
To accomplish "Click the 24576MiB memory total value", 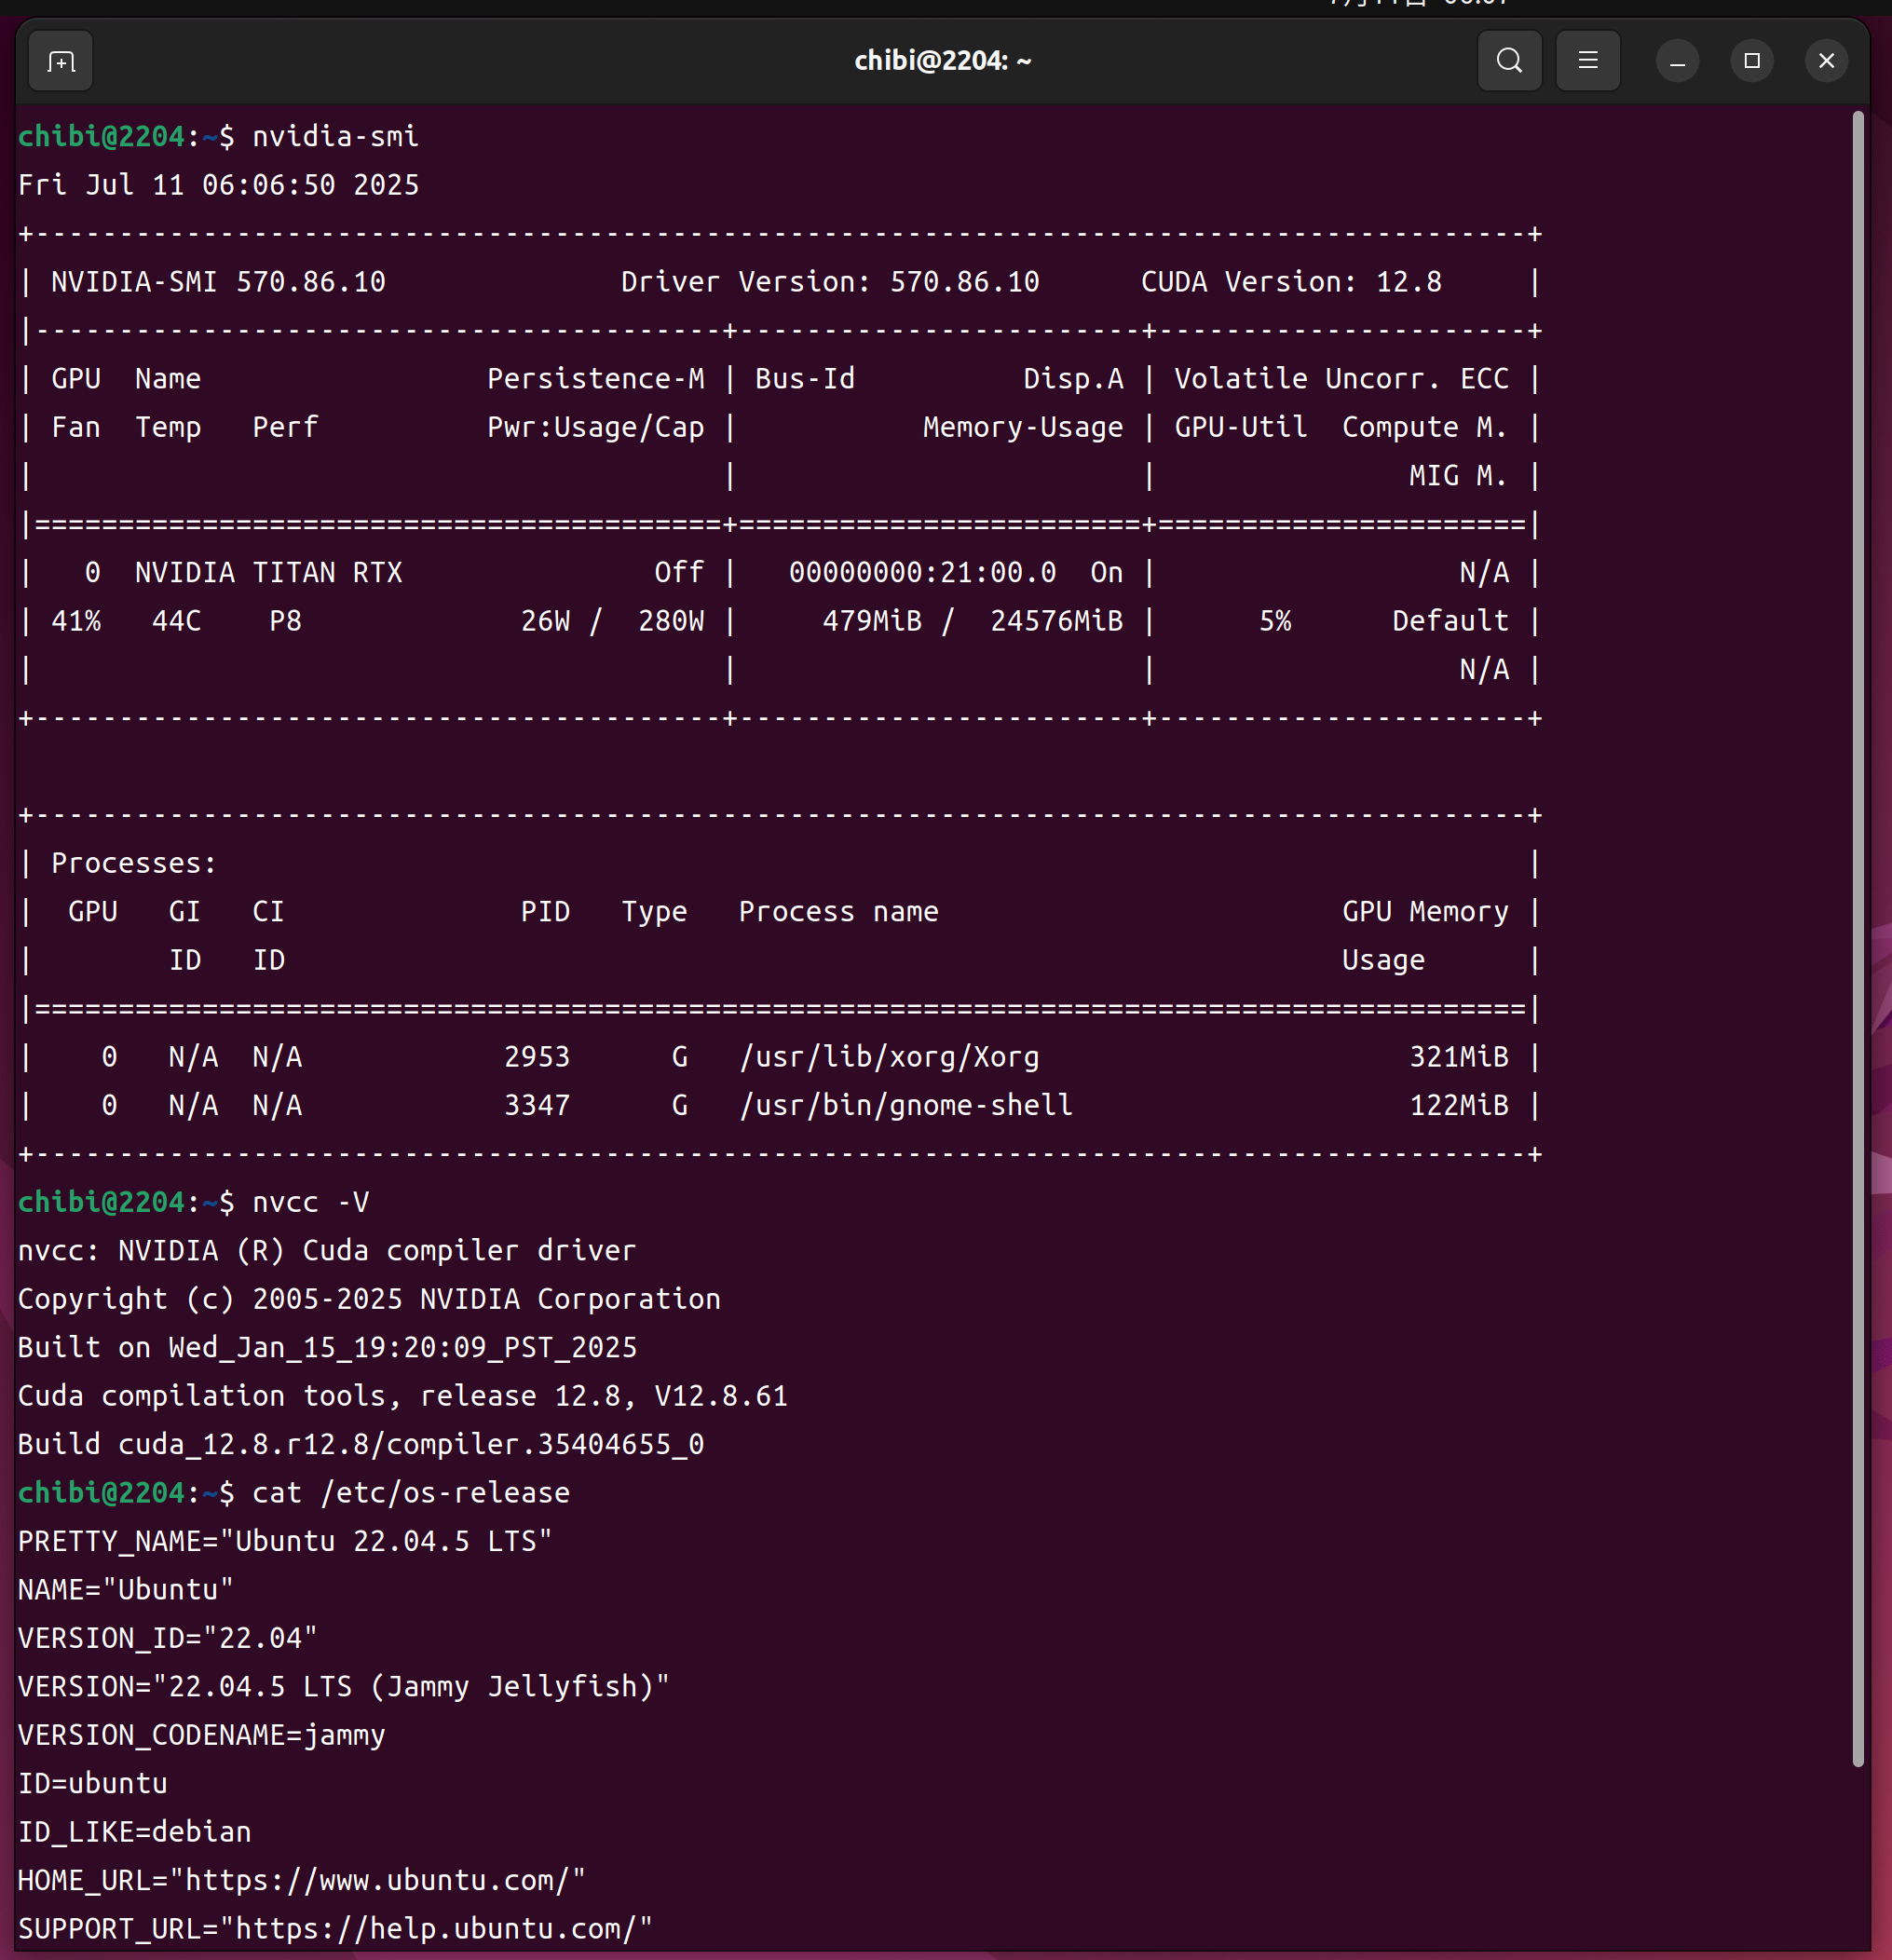I will (x=1056, y=621).
